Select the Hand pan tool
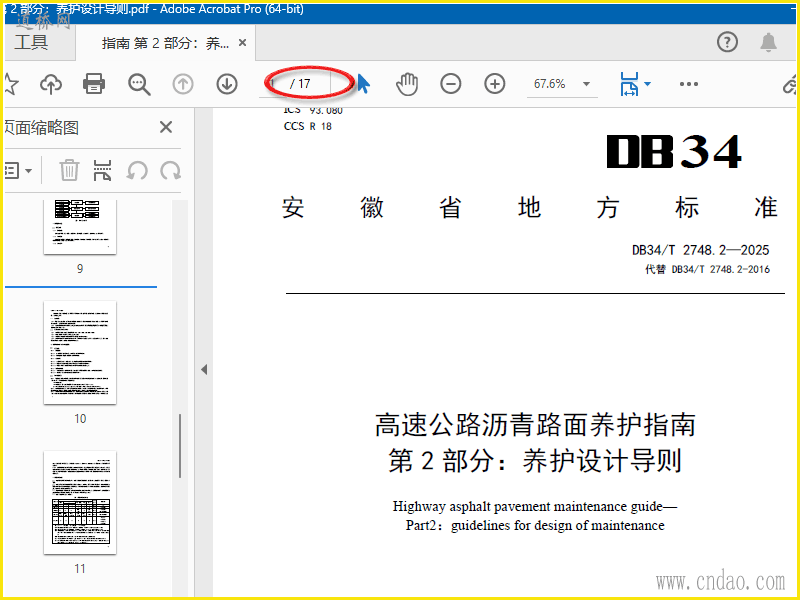Image resolution: width=800 pixels, height=600 pixels. [407, 84]
